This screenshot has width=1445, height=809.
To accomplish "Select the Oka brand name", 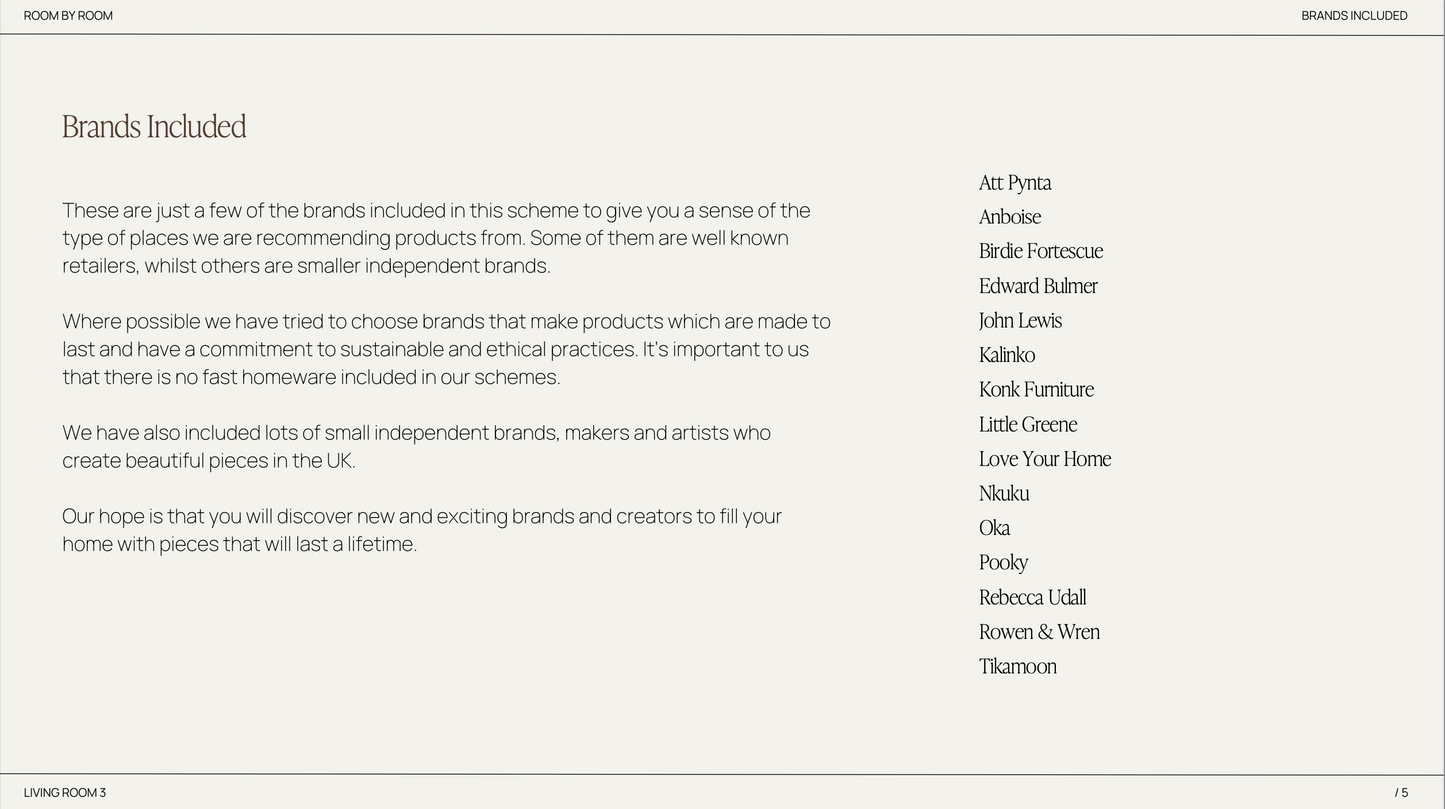I will tap(994, 528).
